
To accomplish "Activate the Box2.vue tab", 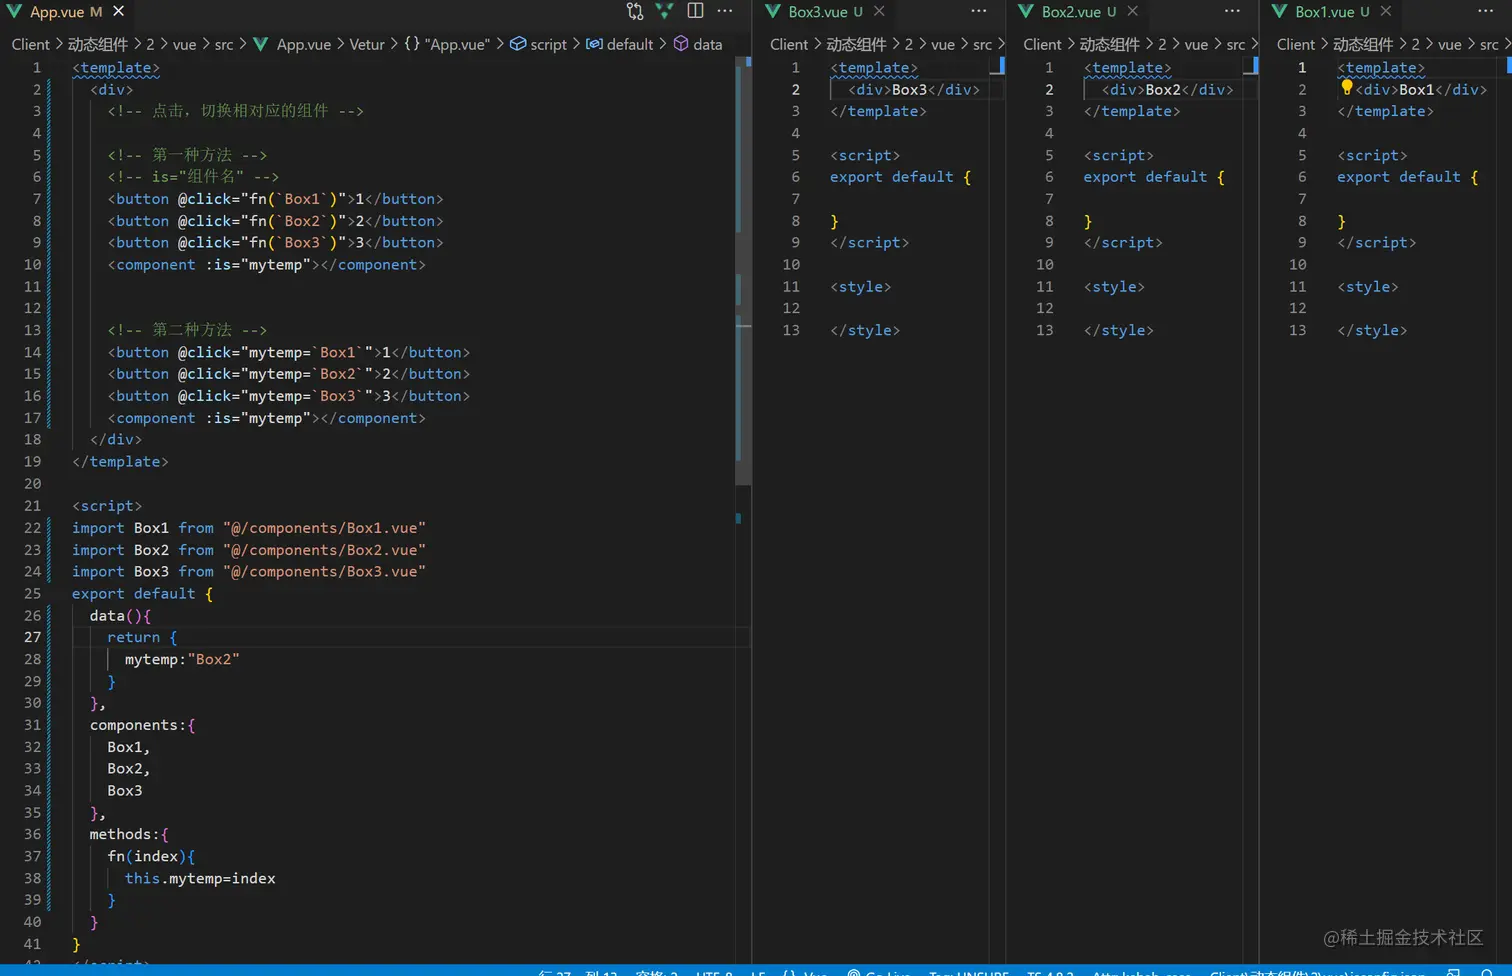I will click(x=1070, y=12).
